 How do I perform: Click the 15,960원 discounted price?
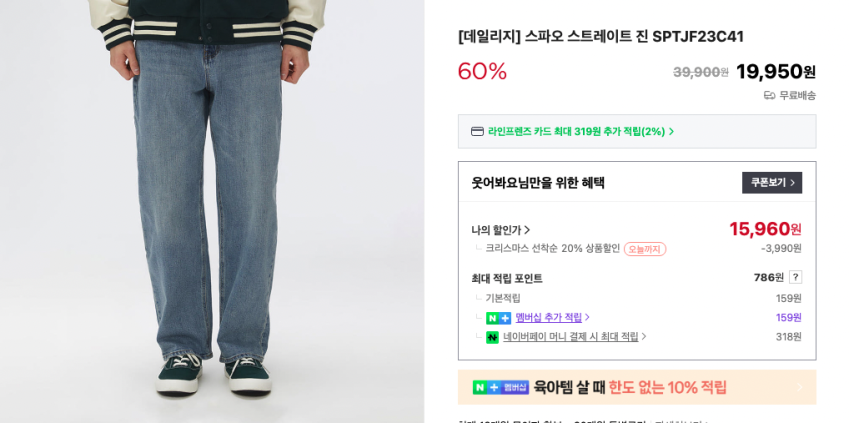[765, 229]
